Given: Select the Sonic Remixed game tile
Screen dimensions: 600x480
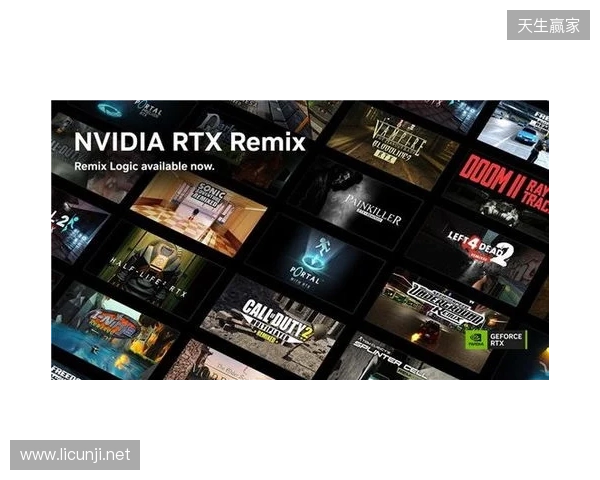Looking at the screenshot, I should click(199, 212).
